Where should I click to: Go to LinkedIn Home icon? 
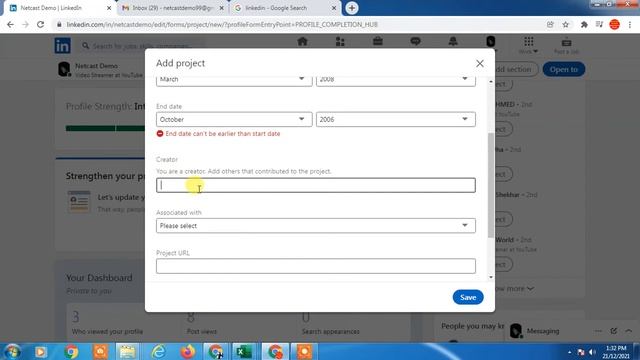(x=302, y=42)
